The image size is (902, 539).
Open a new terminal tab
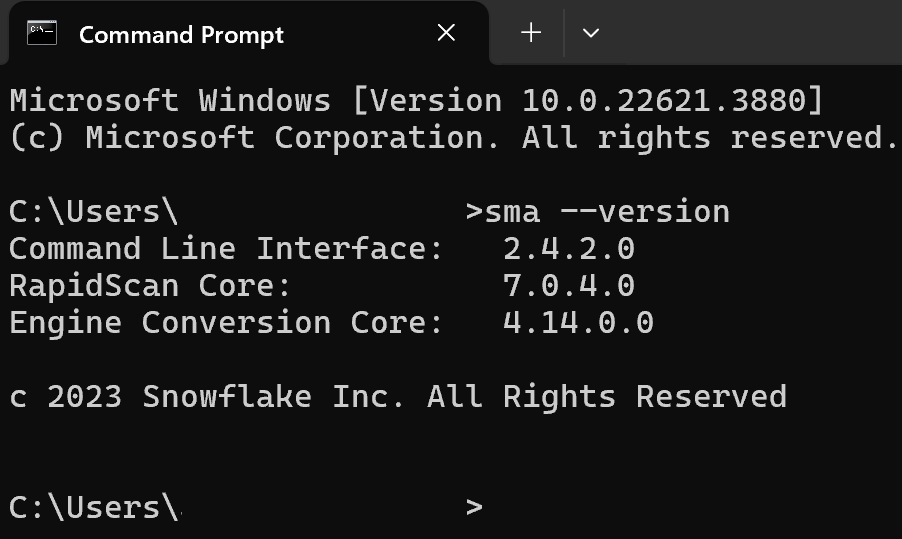point(531,33)
